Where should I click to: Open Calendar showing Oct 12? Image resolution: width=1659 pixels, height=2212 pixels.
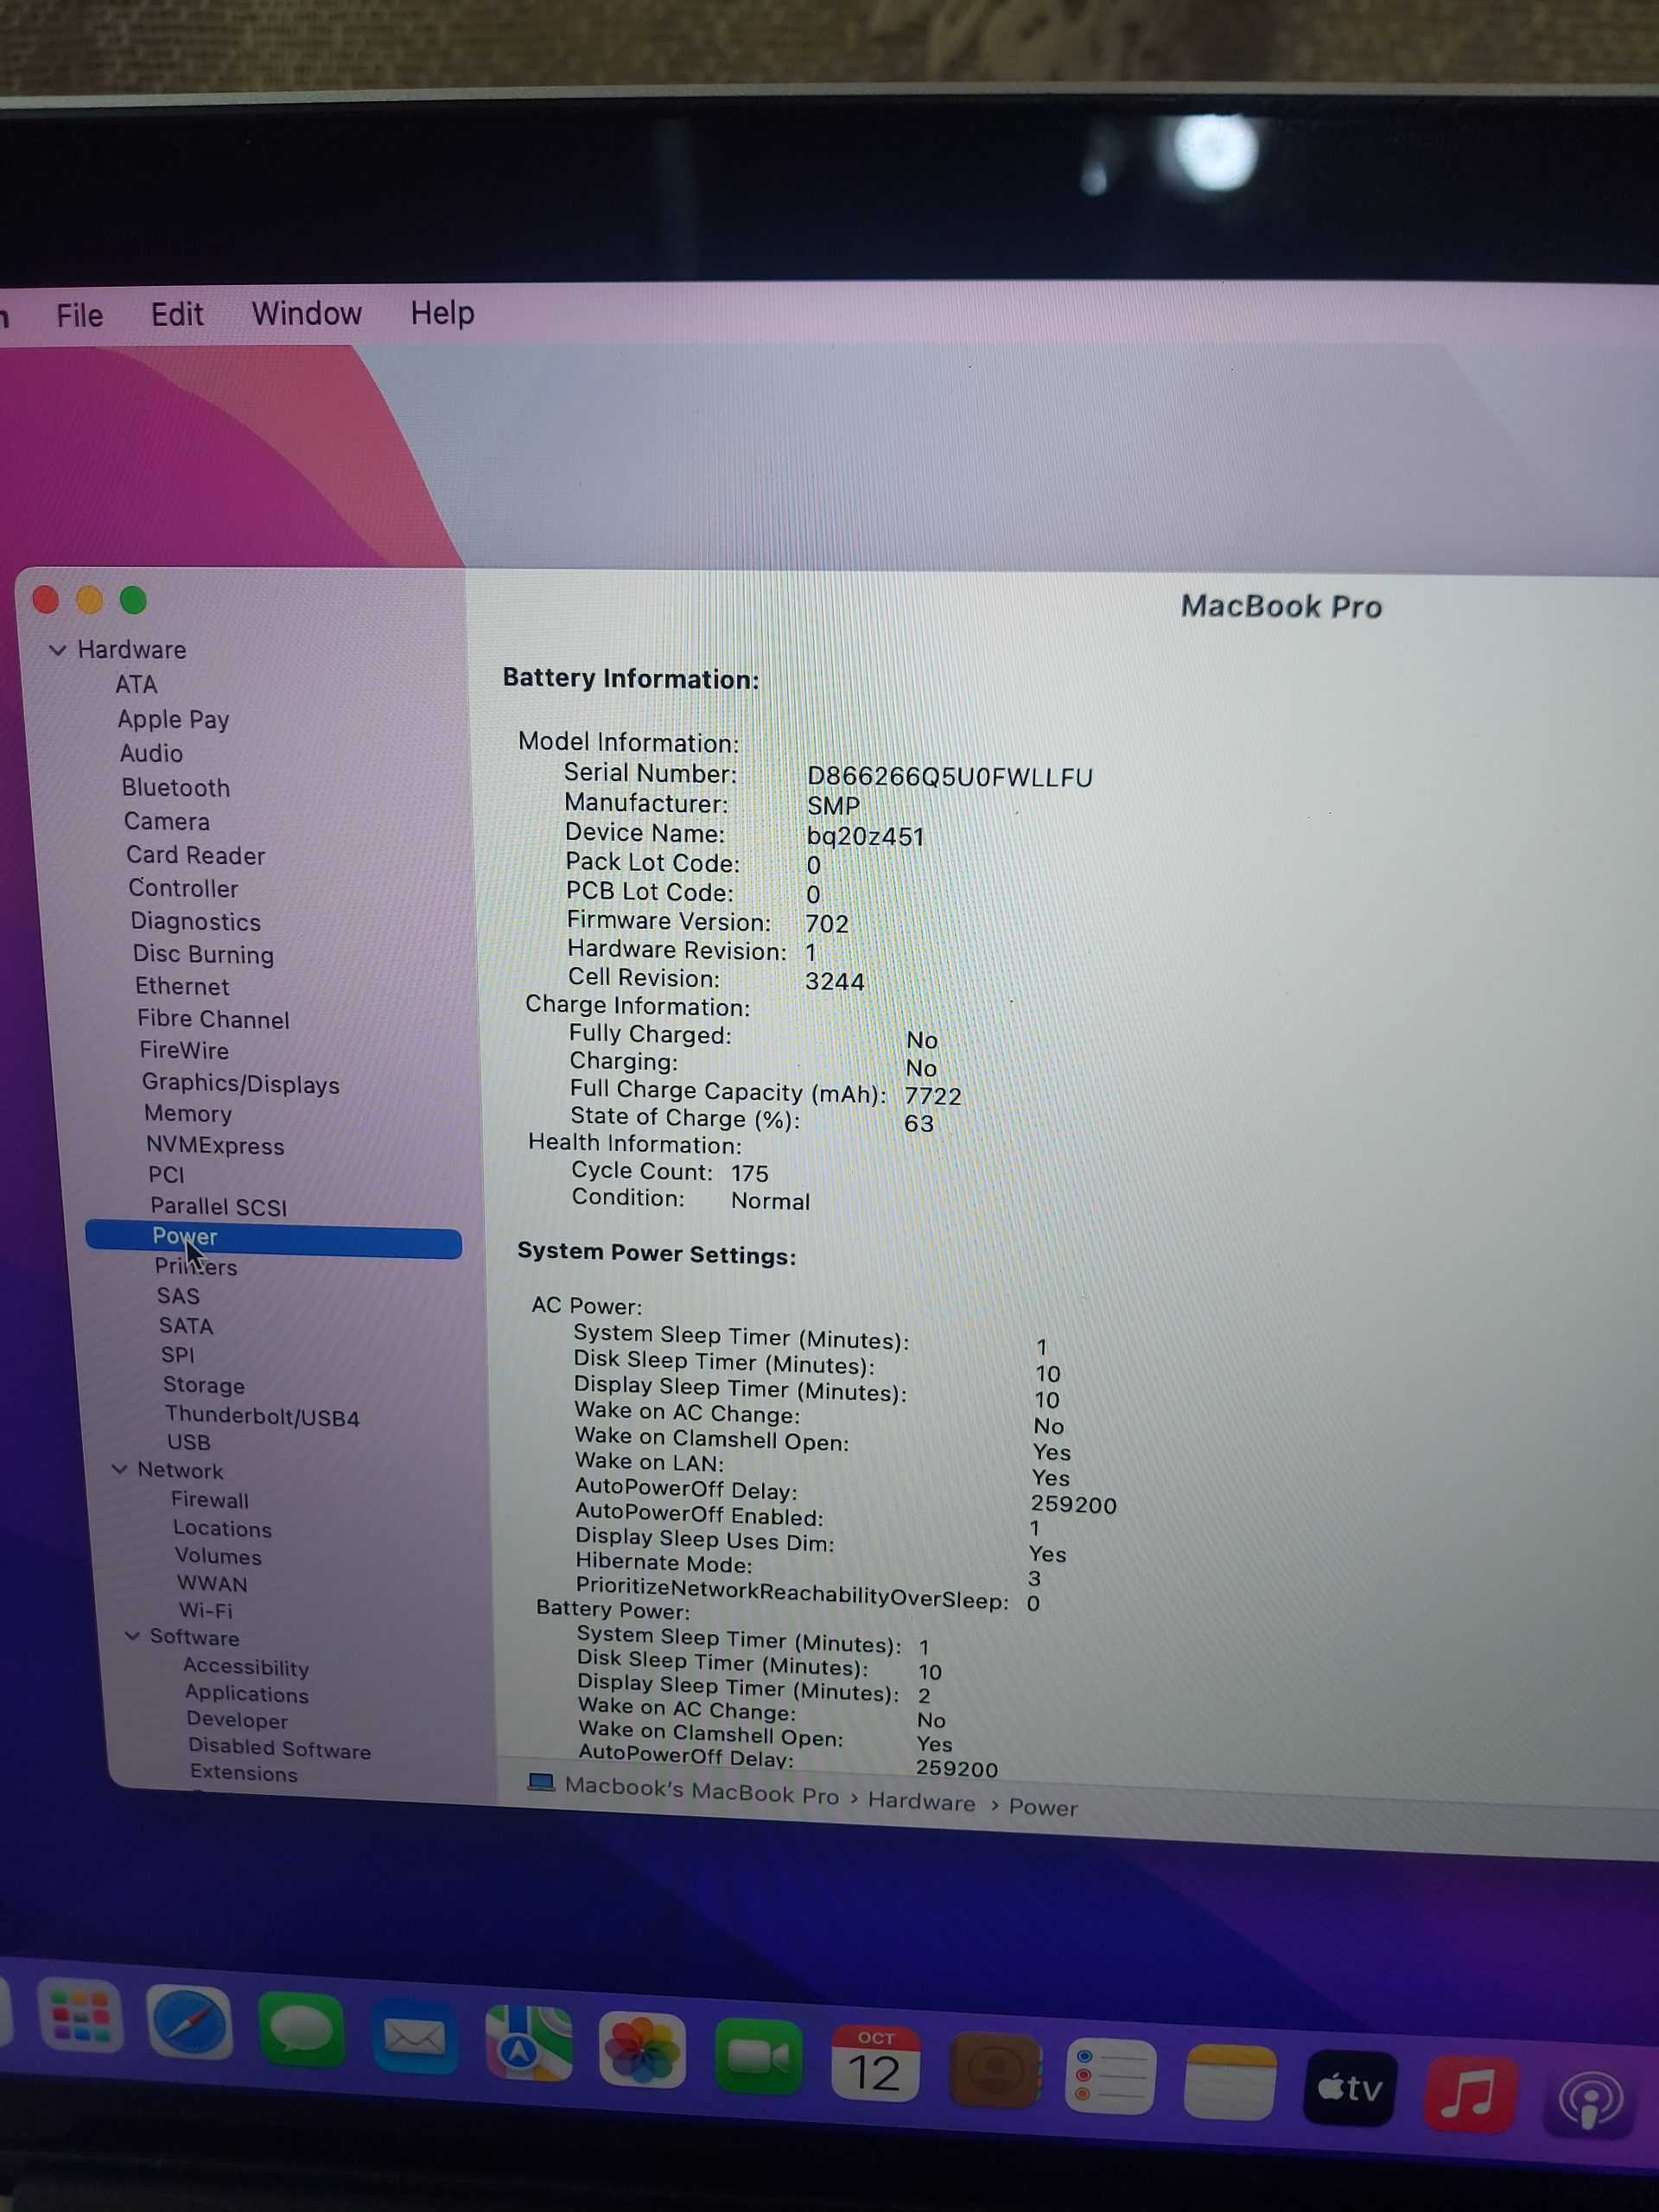(875, 2064)
